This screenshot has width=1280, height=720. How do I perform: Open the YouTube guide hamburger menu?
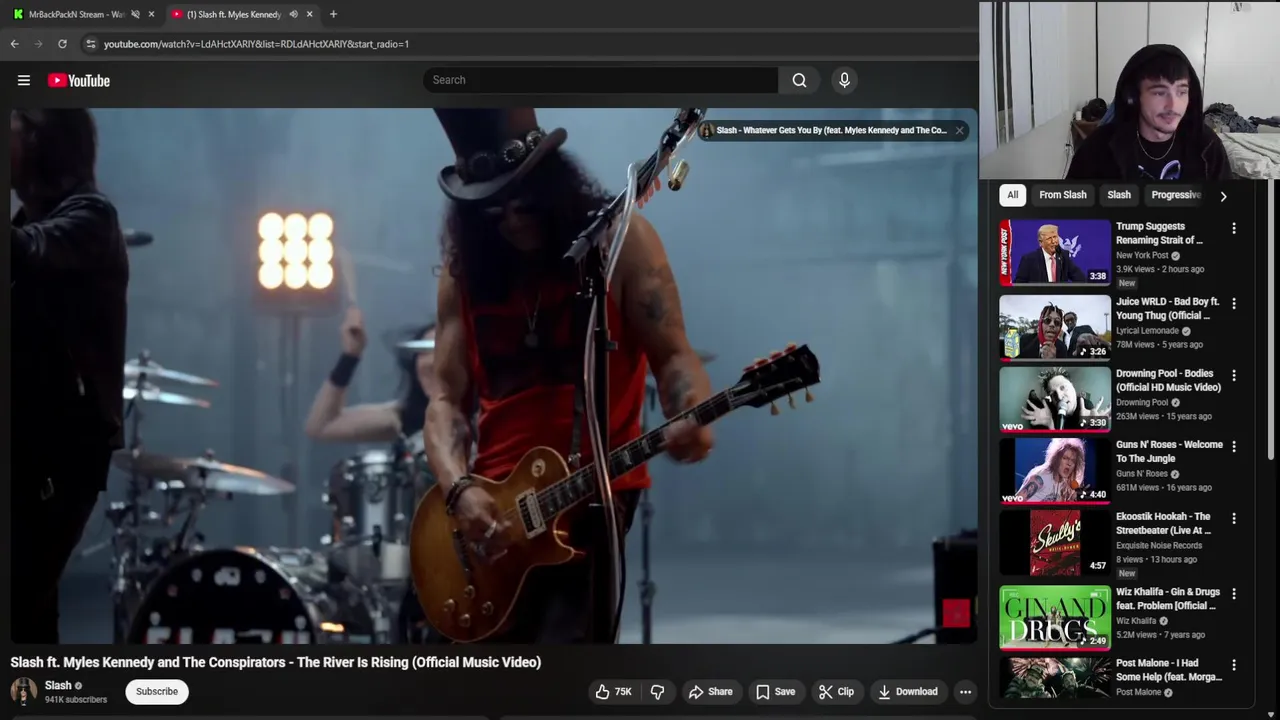point(24,80)
